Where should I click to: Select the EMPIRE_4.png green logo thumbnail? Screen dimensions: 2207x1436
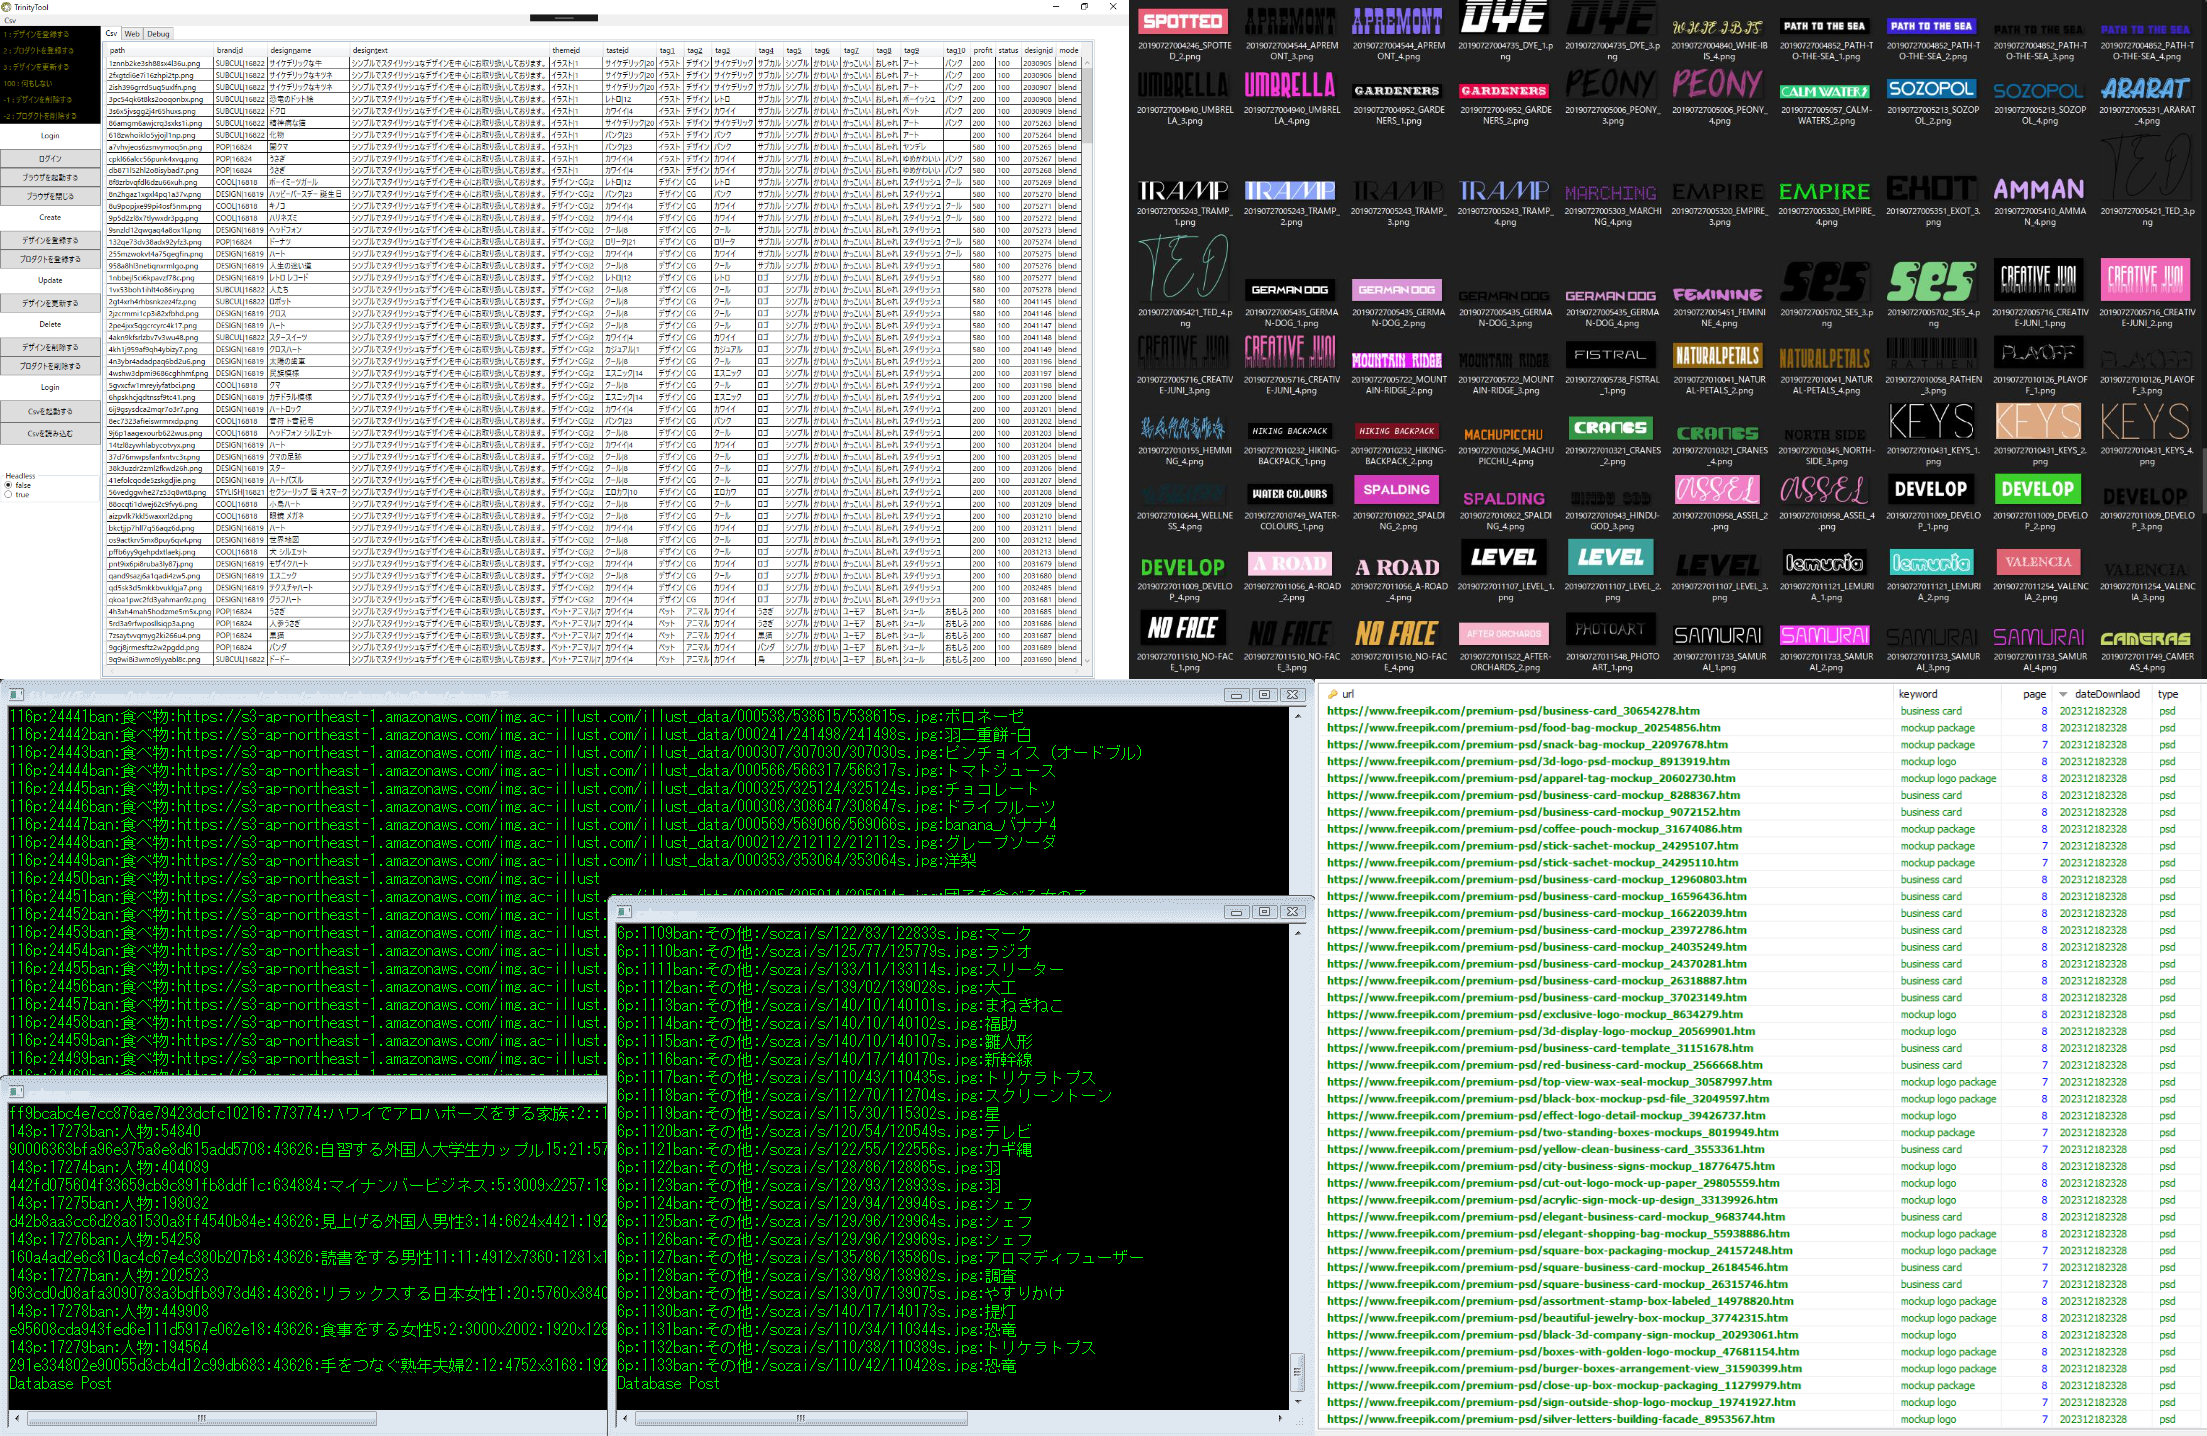click(x=1825, y=191)
